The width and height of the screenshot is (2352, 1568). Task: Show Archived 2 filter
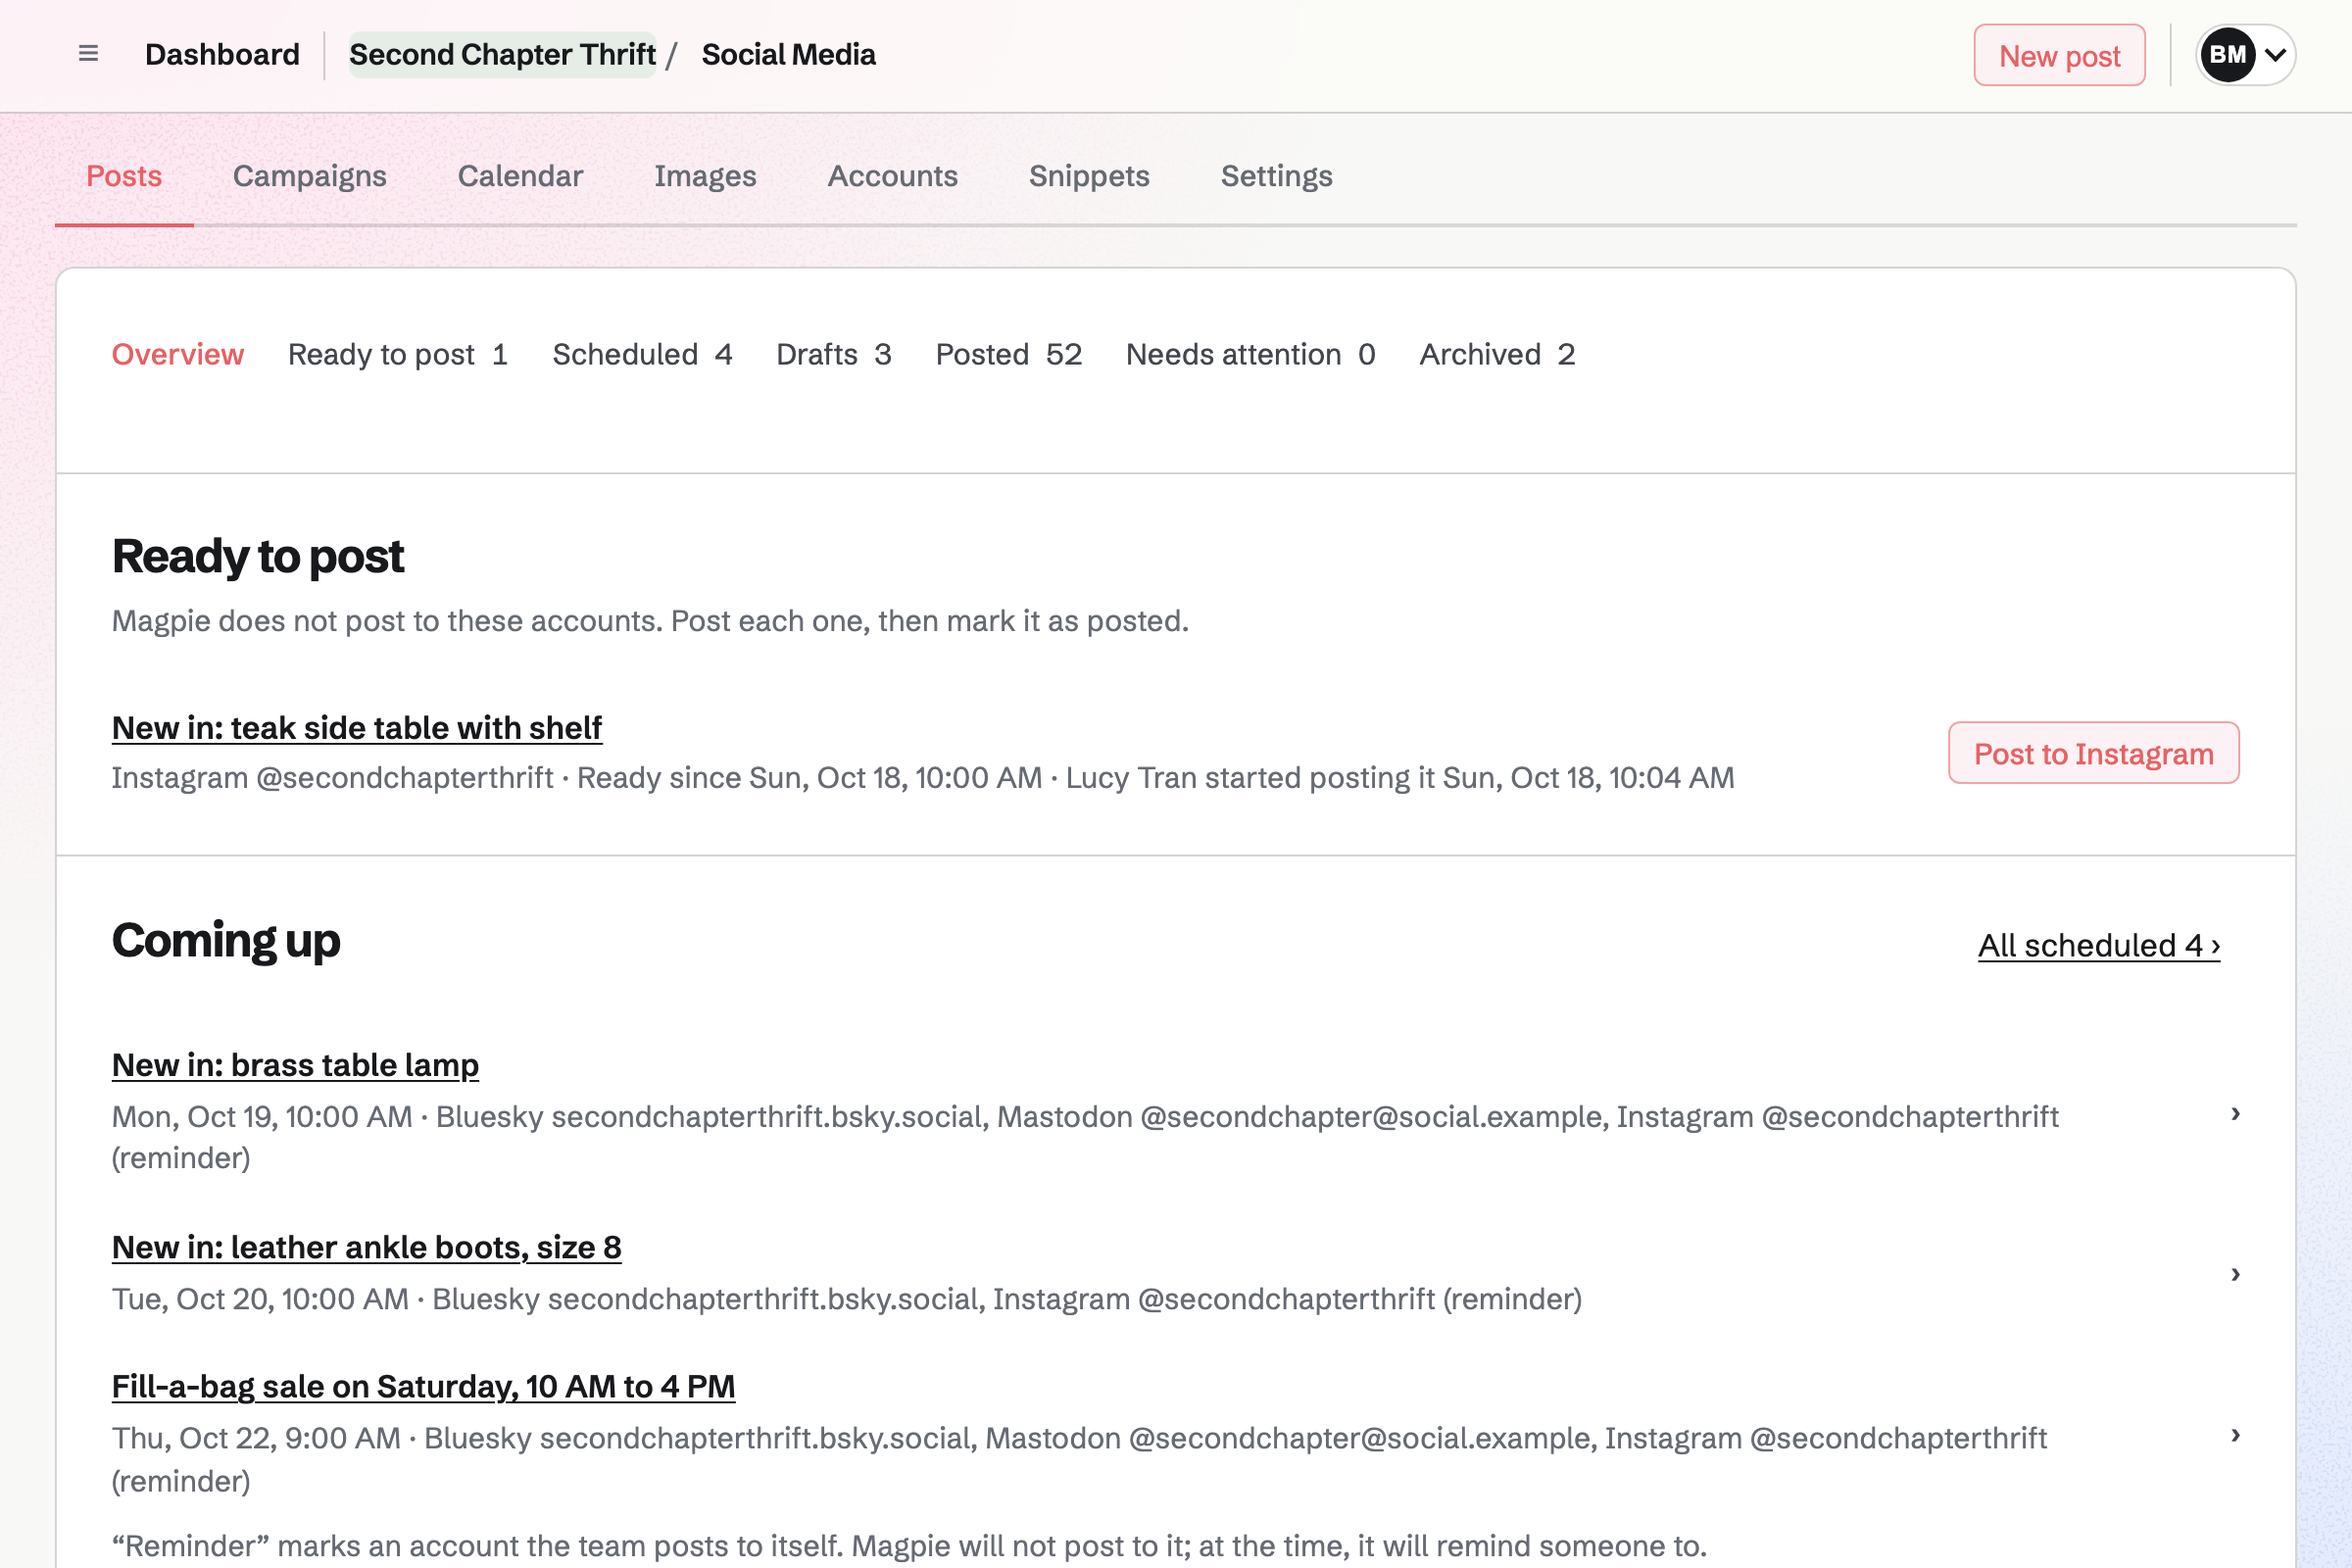(1498, 354)
